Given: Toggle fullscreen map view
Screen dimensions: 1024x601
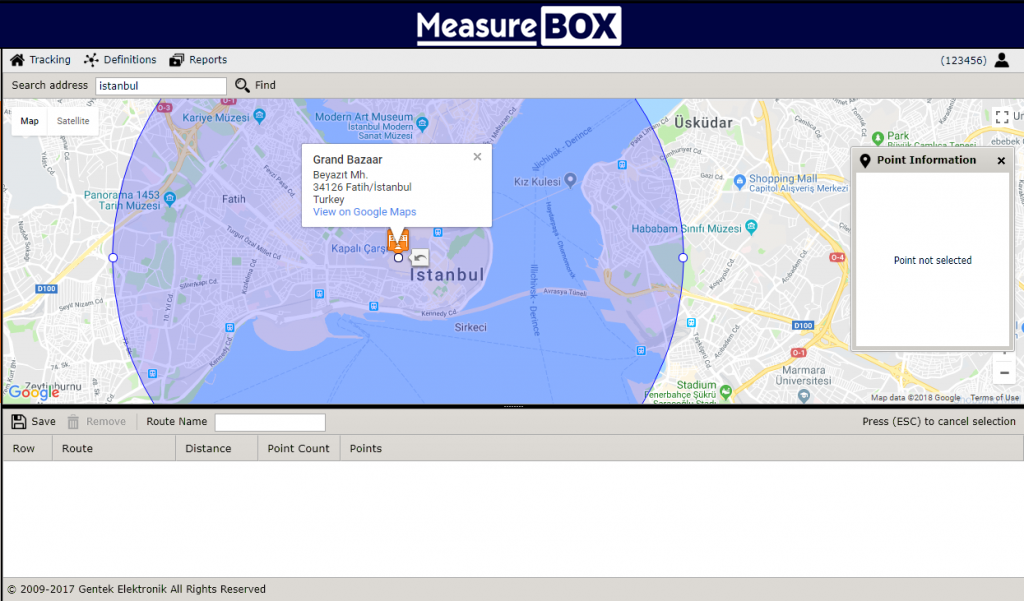Looking at the screenshot, I should (x=1002, y=117).
